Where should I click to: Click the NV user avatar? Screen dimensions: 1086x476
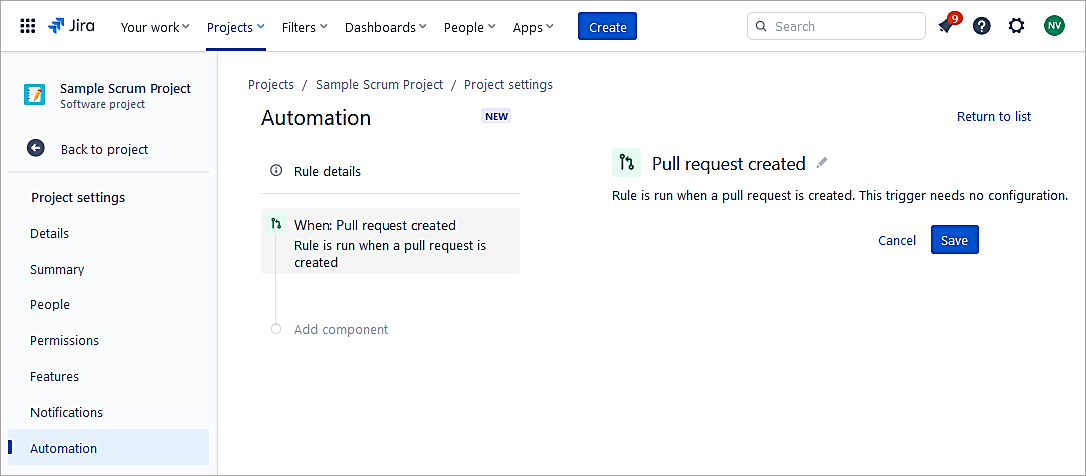(1054, 27)
